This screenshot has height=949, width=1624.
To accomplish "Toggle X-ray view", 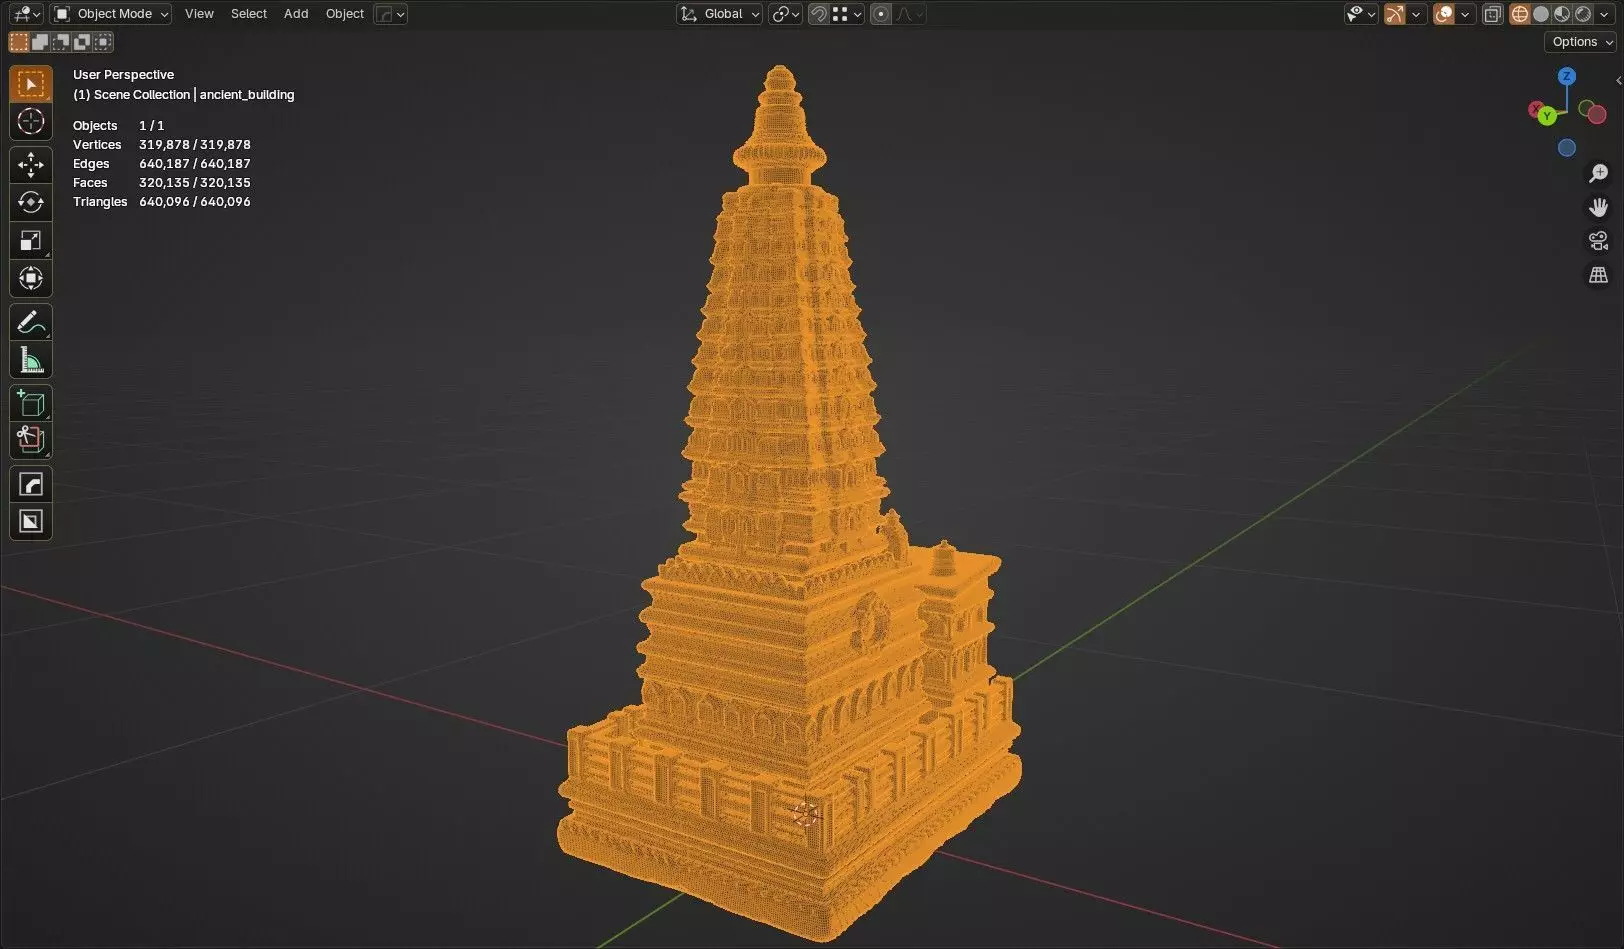I will (x=1493, y=14).
